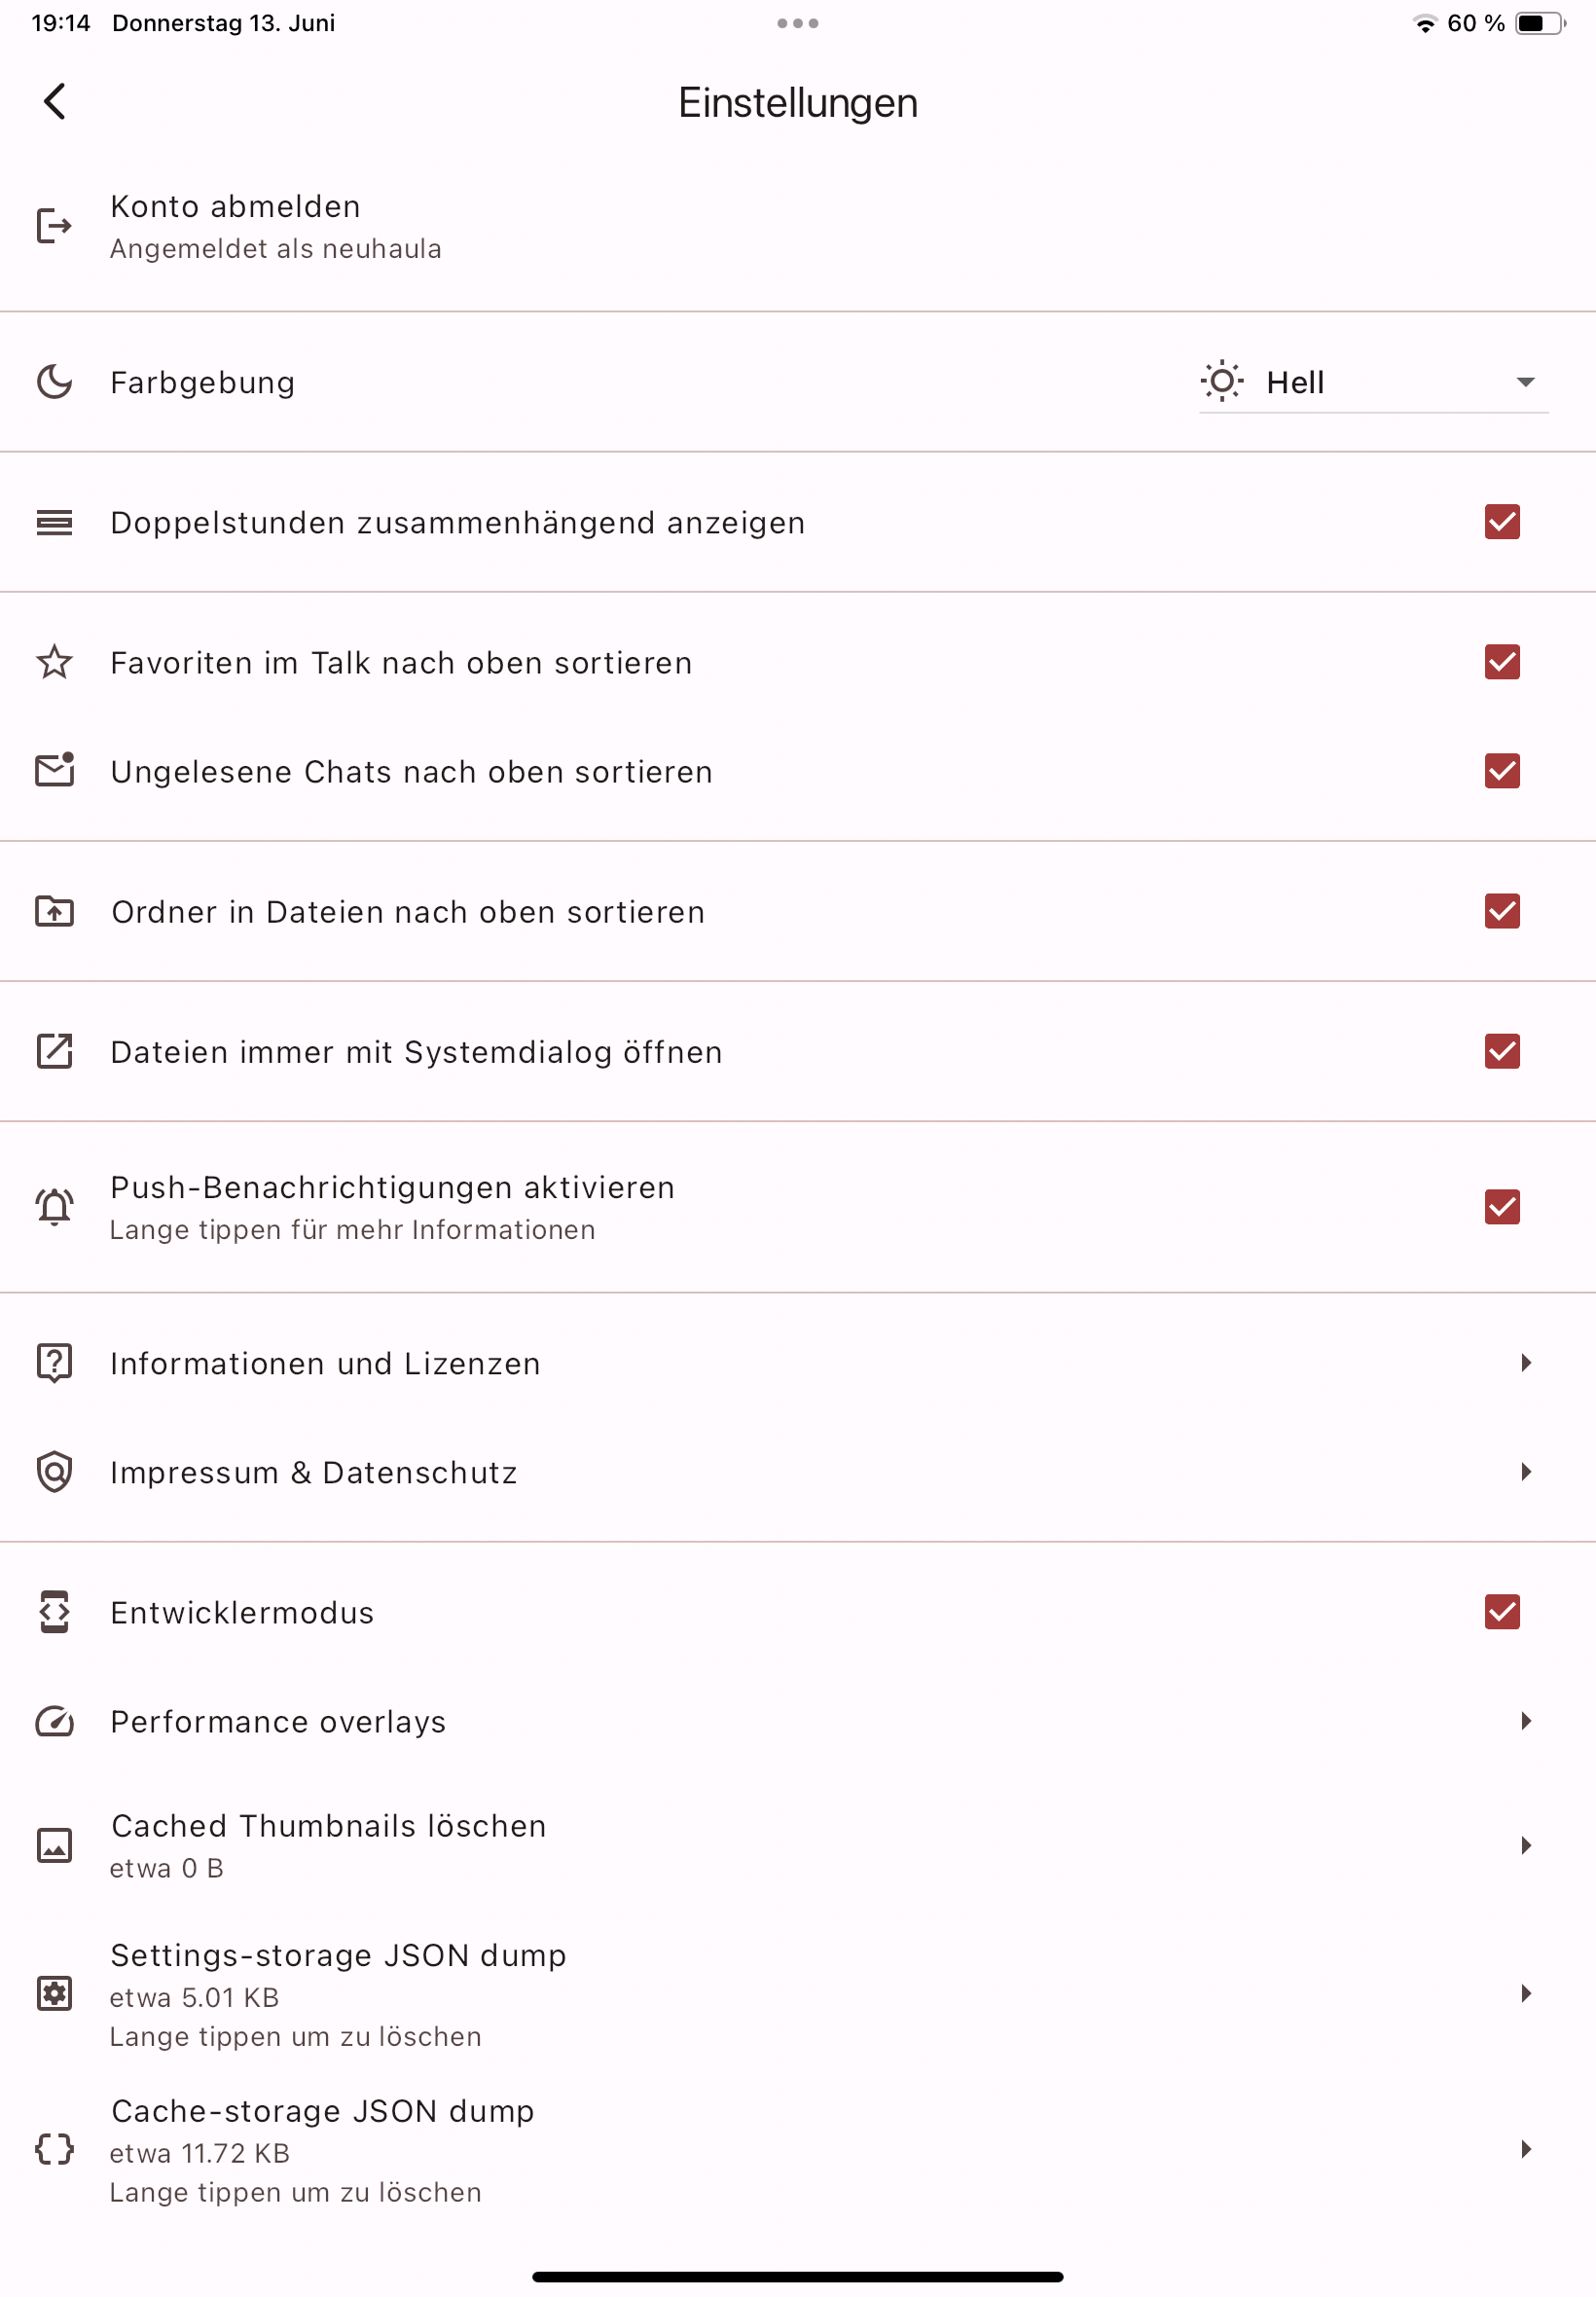Open the Farbgebung dropdown showing Hell
The height and width of the screenshot is (2297, 1596).
1373,382
